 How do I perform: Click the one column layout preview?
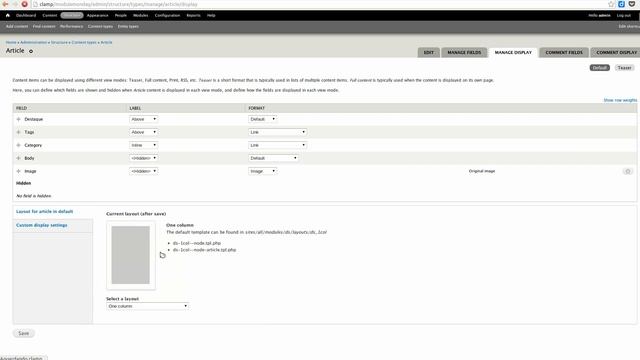tap(131, 255)
